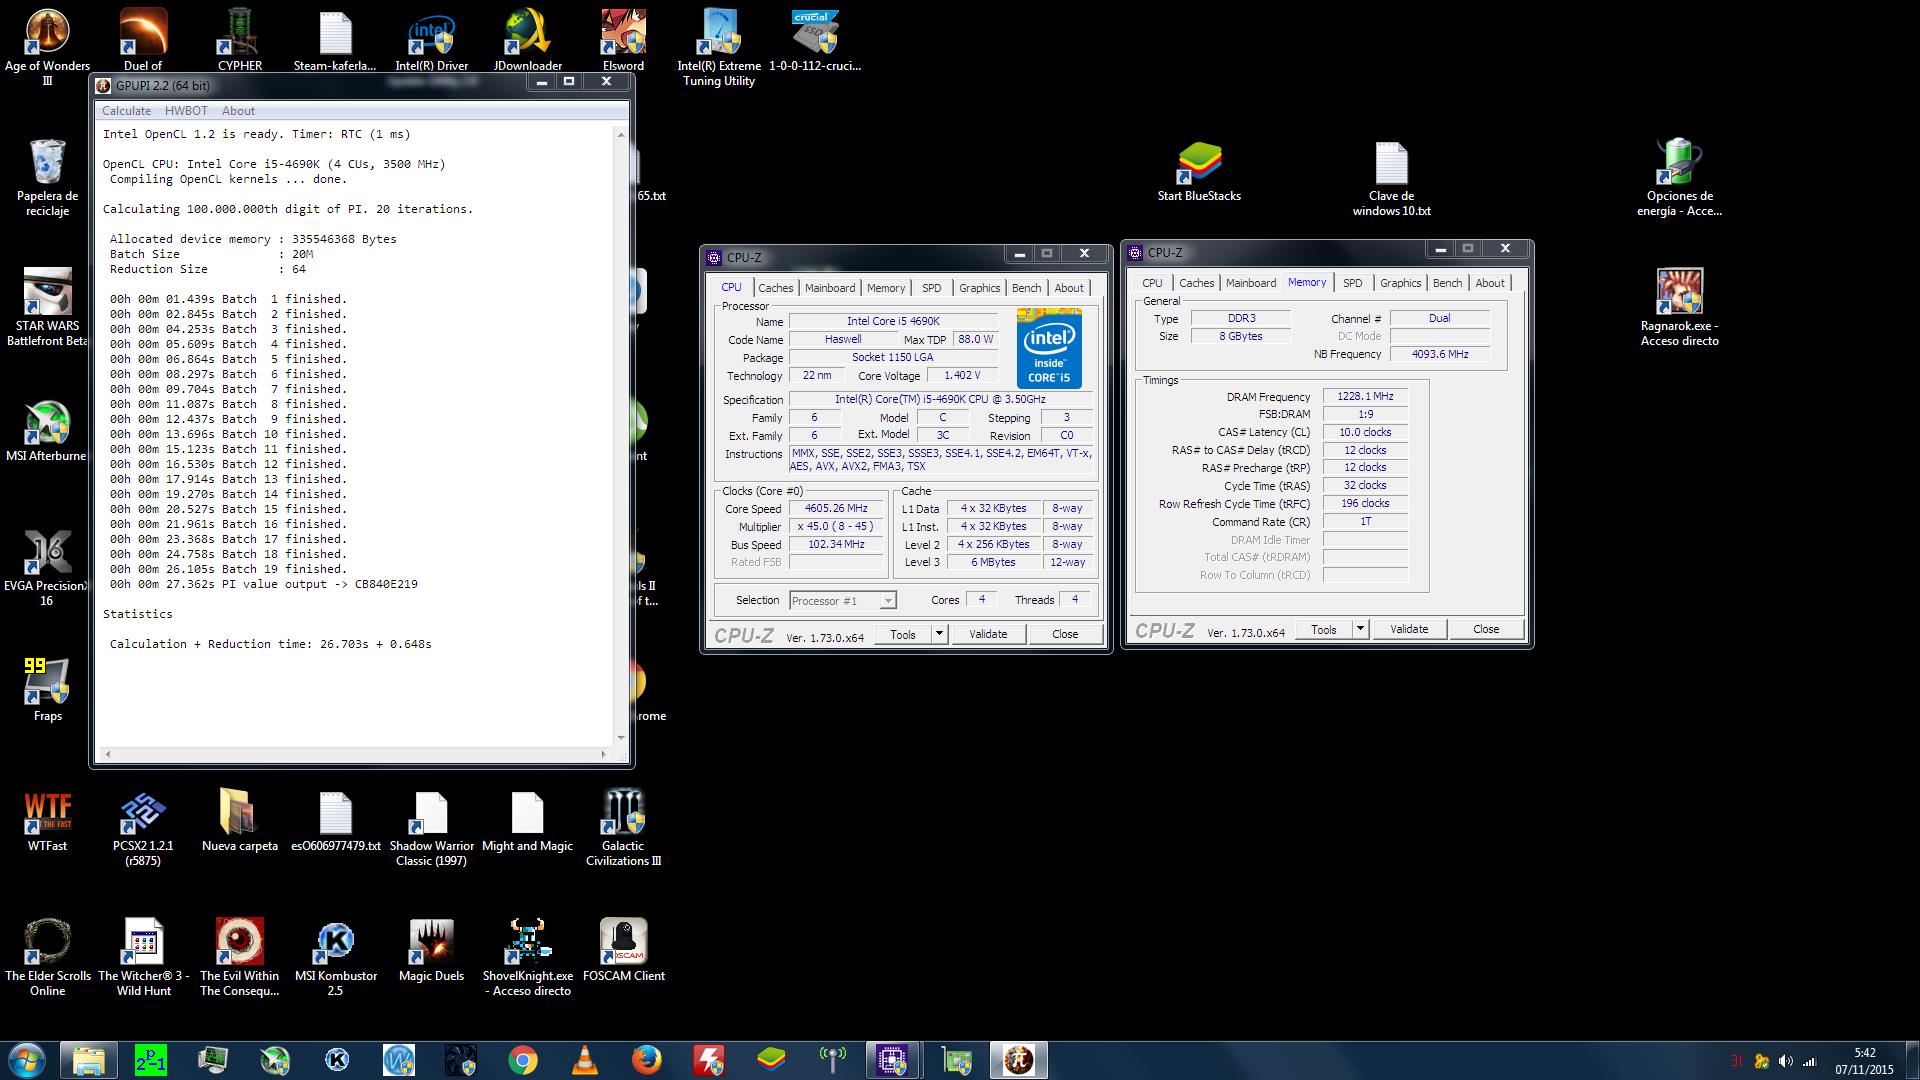
Task: Open Google Chrome from the taskbar
Action: [x=522, y=1060]
